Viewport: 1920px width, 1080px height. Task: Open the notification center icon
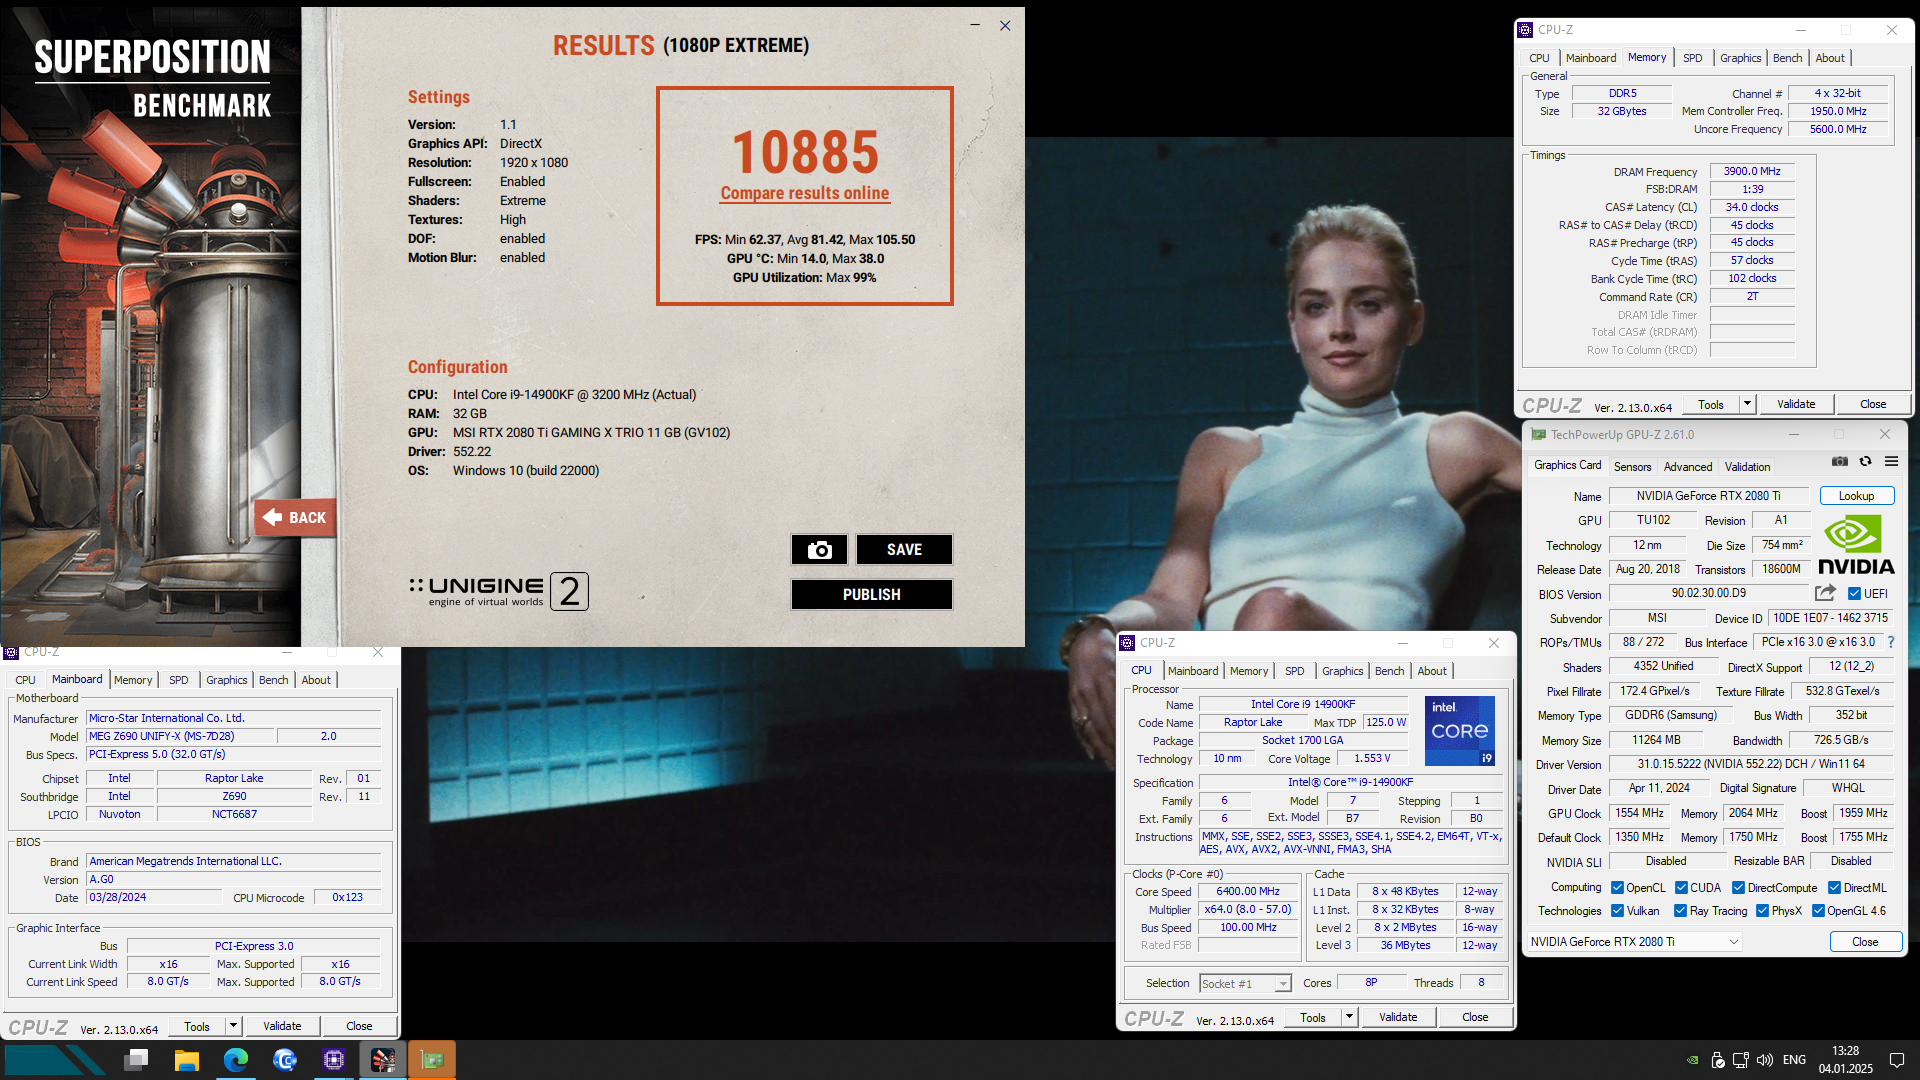tap(1896, 1060)
